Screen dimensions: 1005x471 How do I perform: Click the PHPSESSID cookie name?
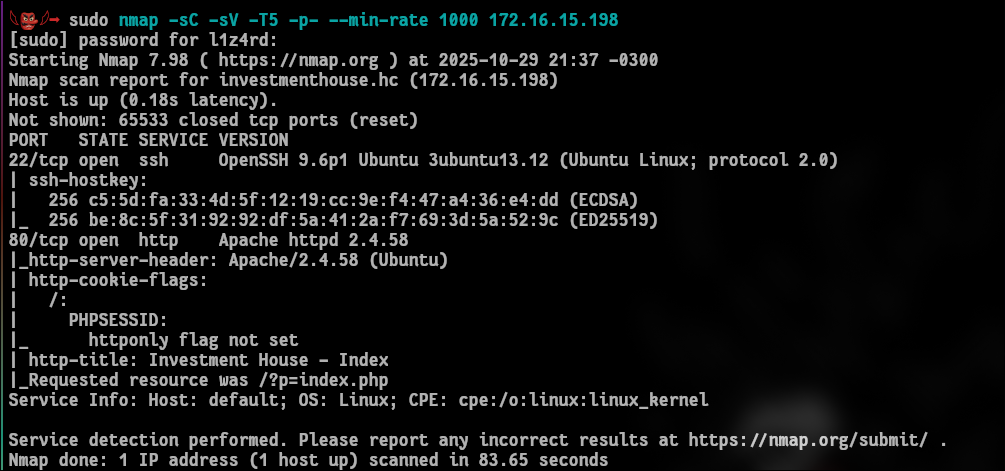pos(117,320)
